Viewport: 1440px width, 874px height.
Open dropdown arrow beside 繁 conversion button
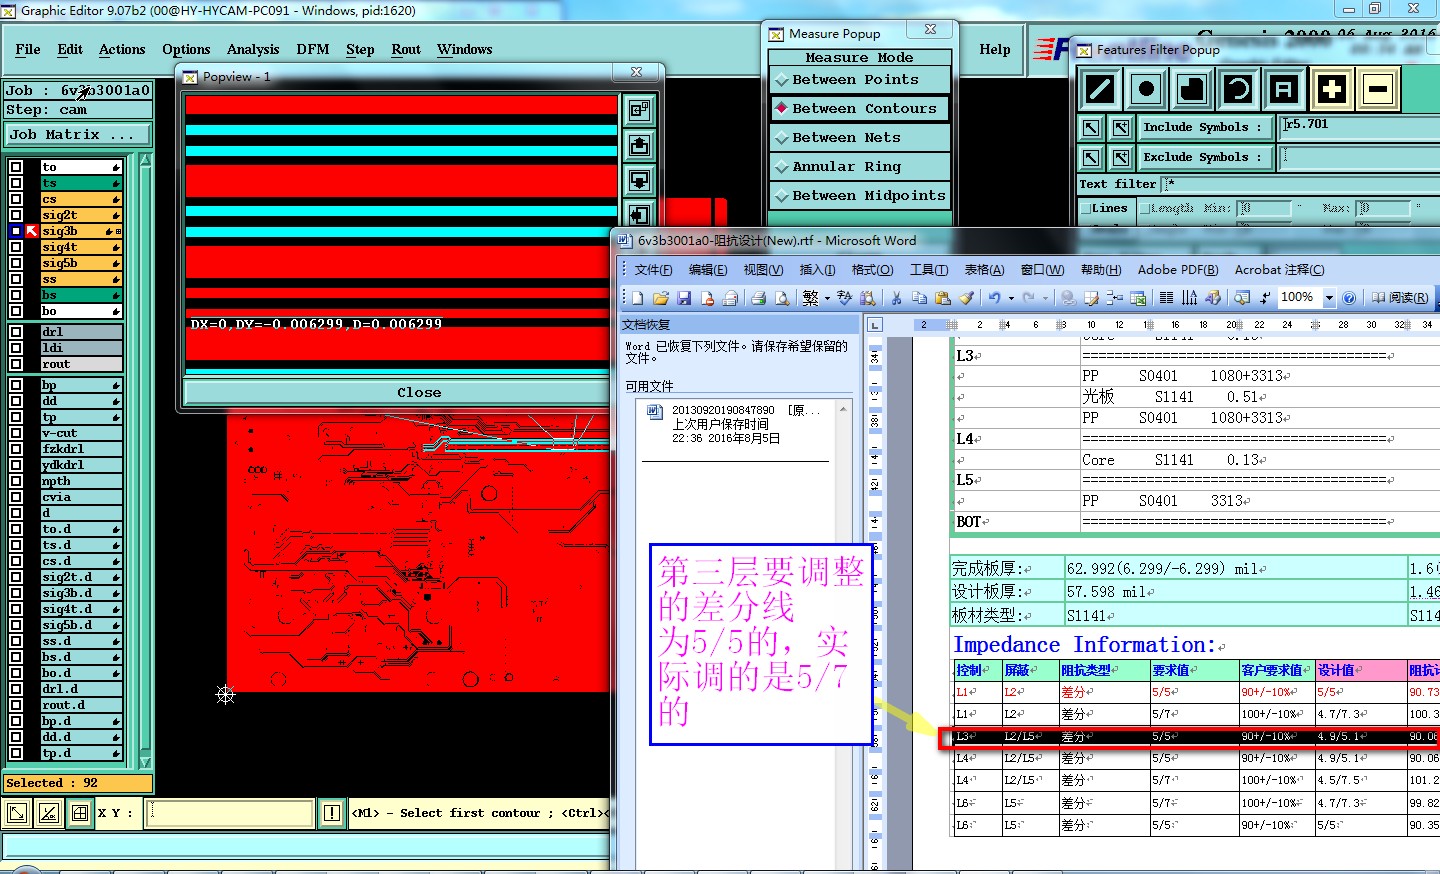(827, 298)
